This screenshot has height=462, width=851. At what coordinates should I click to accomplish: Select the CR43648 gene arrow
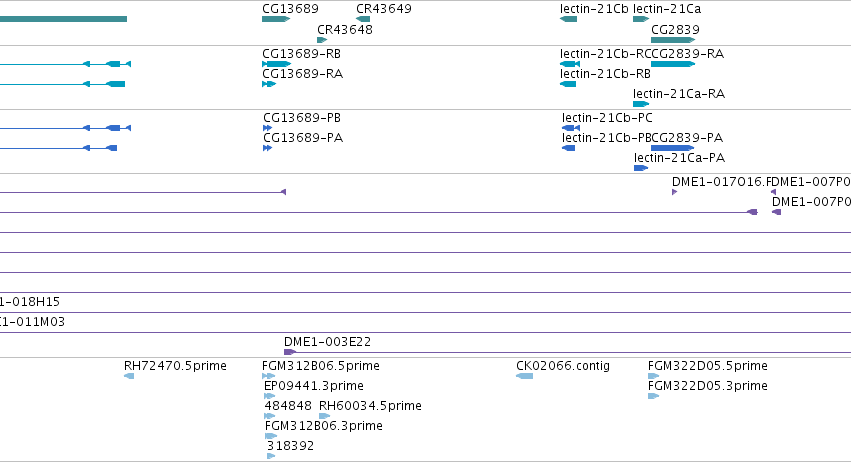click(322, 40)
